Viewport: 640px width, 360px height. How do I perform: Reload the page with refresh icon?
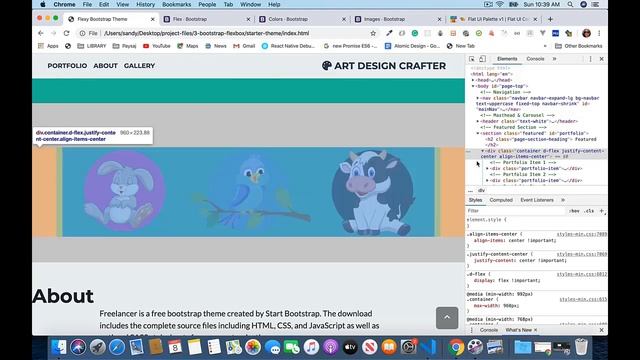pyautogui.click(x=66, y=33)
